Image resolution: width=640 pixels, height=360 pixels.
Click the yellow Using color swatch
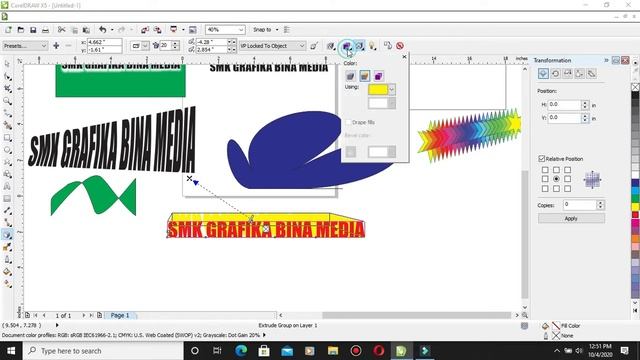[x=378, y=89]
